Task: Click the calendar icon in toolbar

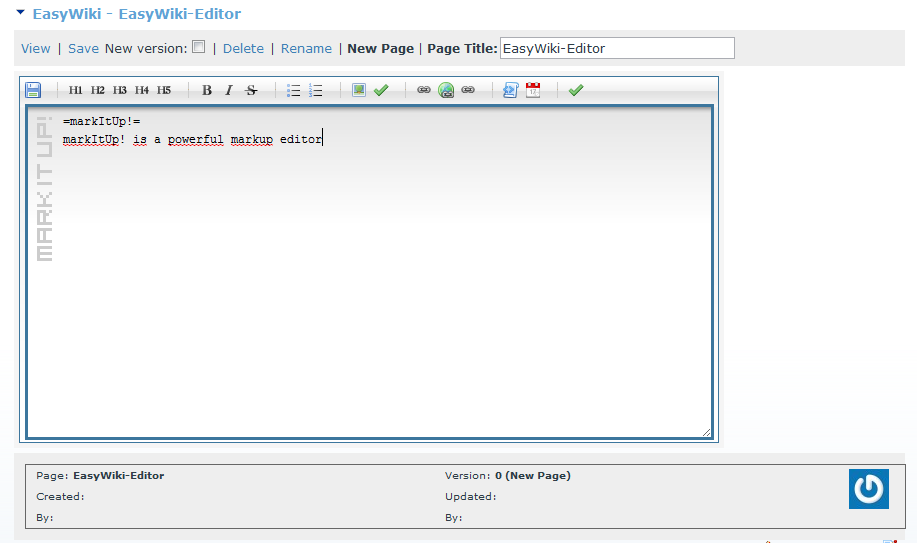Action: 533,90
